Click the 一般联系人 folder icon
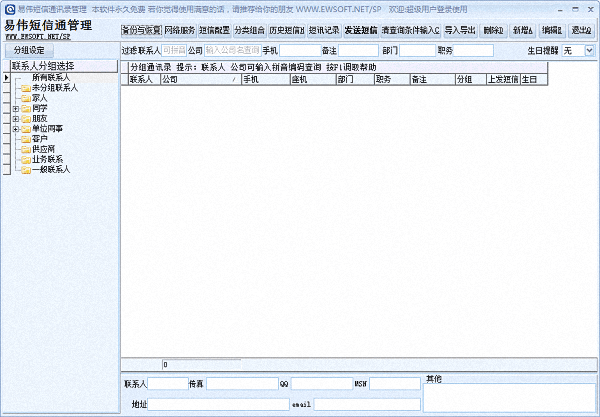 click(26, 169)
